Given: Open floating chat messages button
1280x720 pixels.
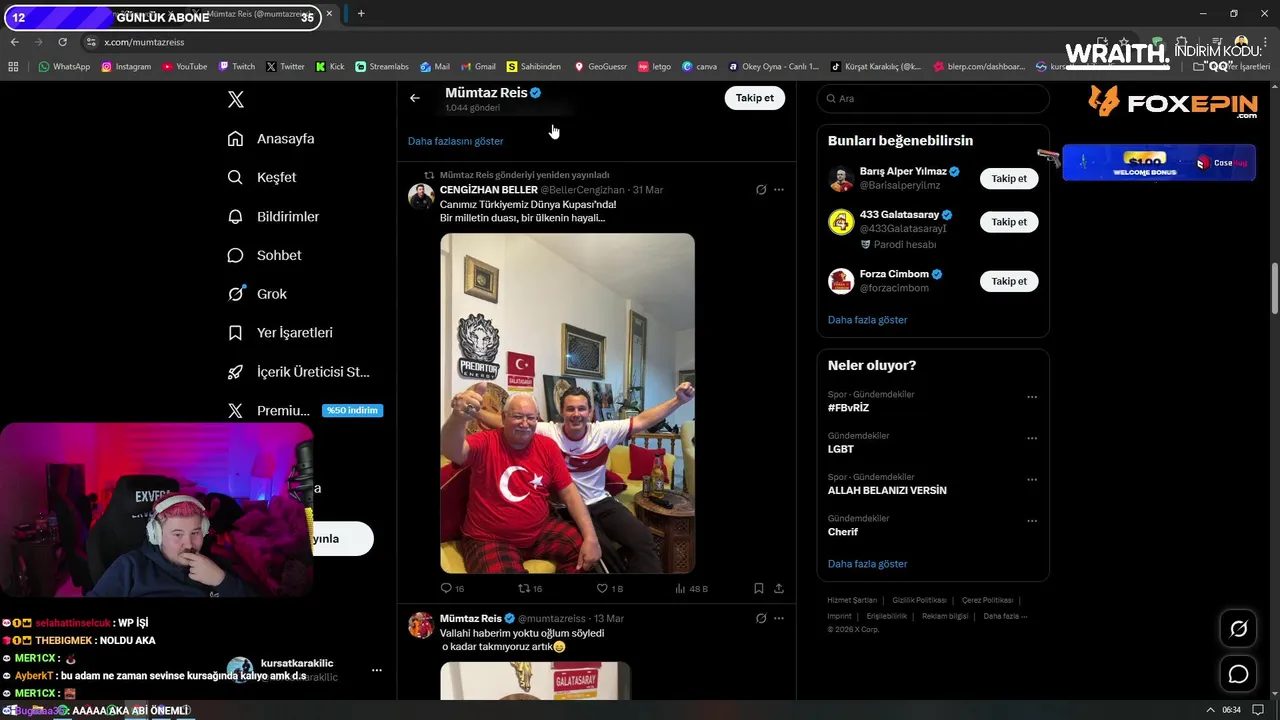Looking at the screenshot, I should [x=1238, y=674].
